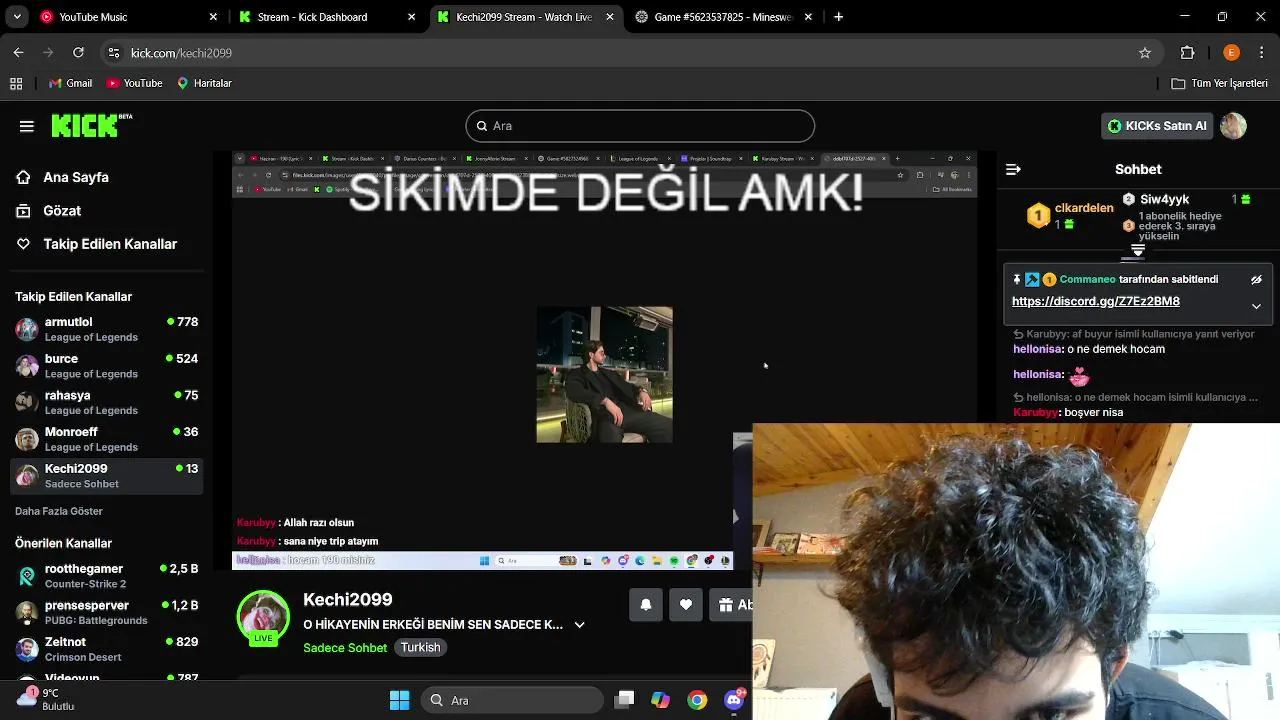The image size is (1280, 720).
Task: Click Daha Fazla Göster
Action: click(x=59, y=511)
